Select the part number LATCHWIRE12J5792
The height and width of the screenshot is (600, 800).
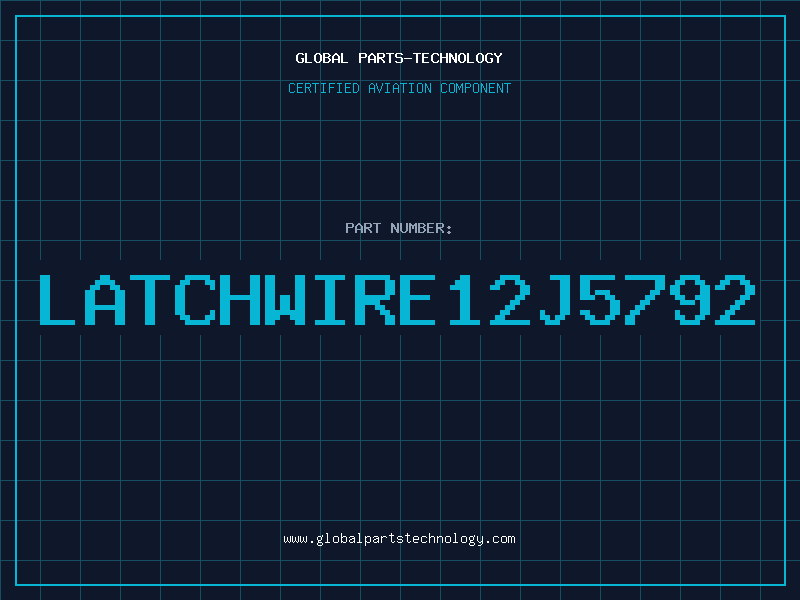point(397,299)
